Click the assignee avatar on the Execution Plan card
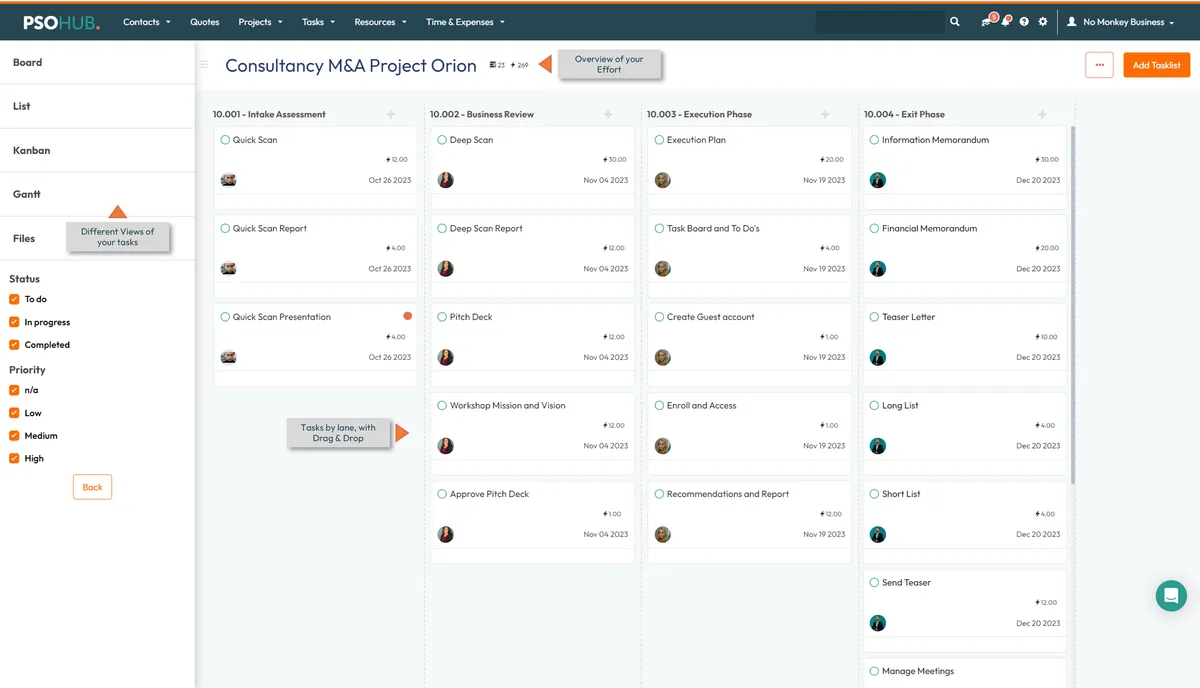1200x688 pixels. click(662, 180)
